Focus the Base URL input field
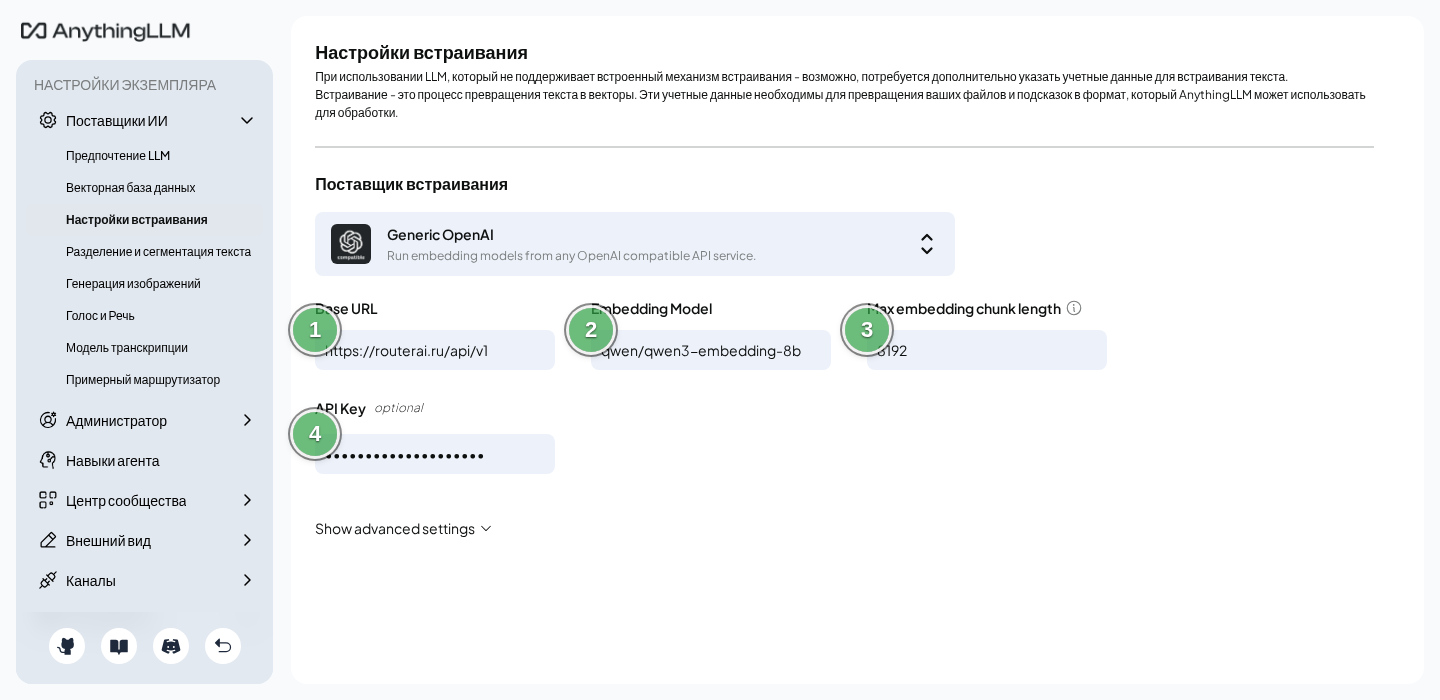1440x700 pixels. (435, 350)
